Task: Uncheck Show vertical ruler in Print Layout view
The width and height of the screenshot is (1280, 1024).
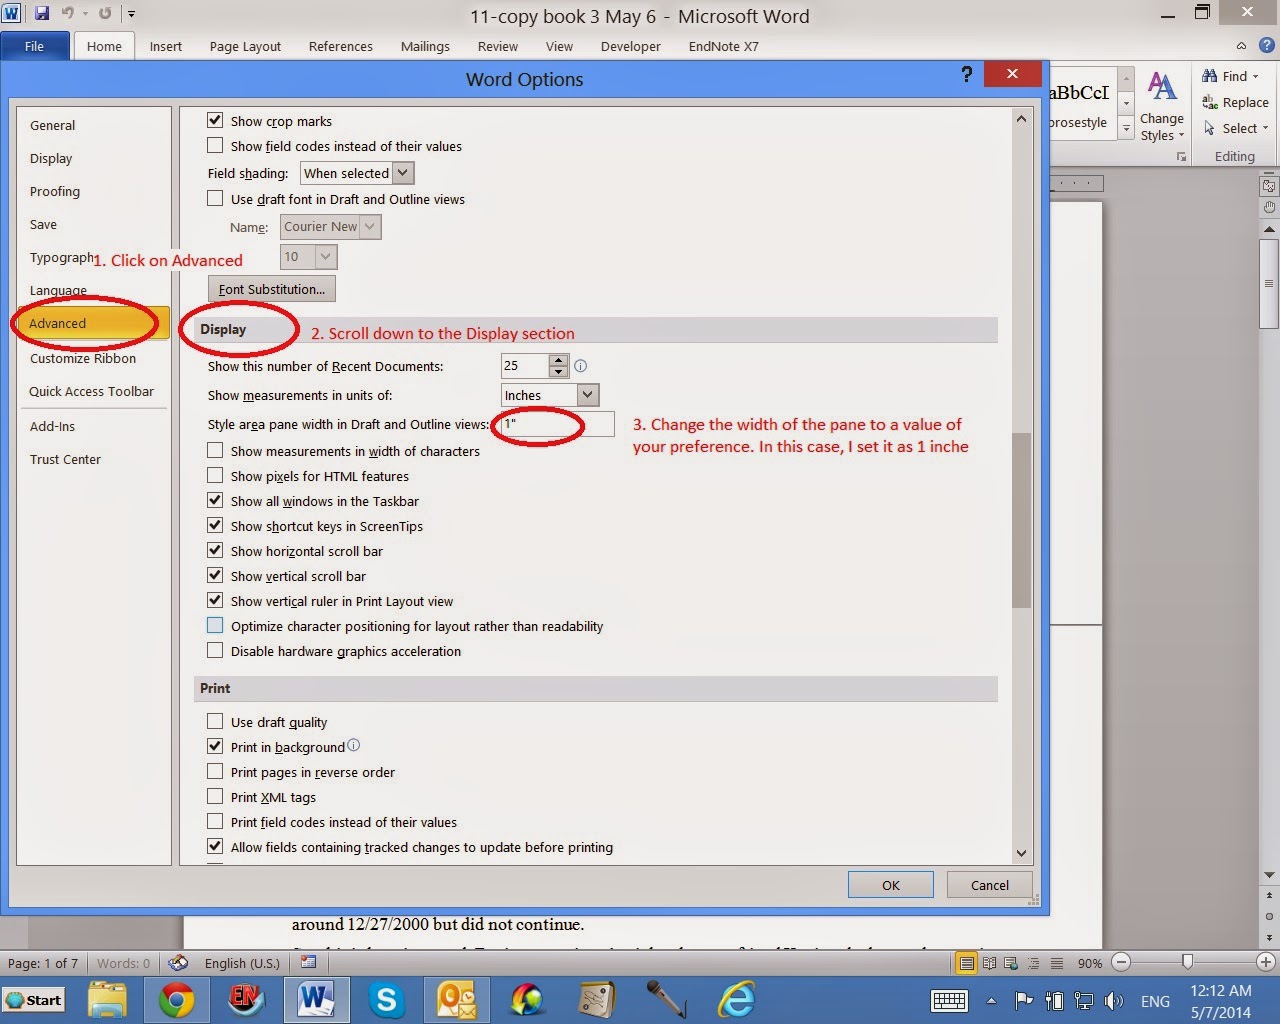Action: [215, 600]
